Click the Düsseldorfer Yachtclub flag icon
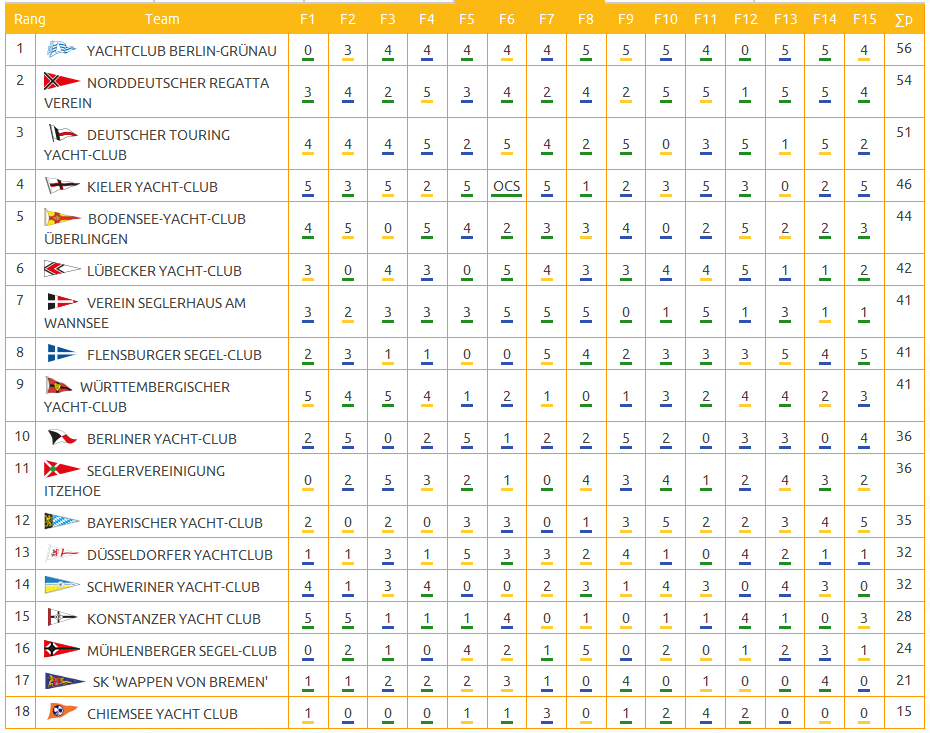 (x=62, y=553)
